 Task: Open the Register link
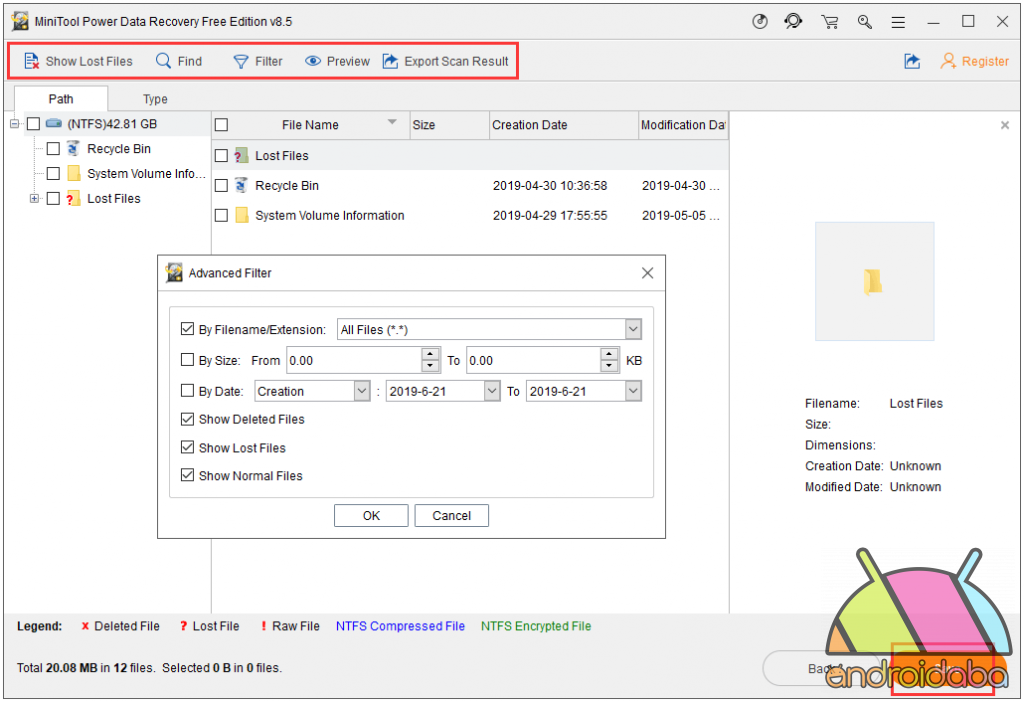974,61
